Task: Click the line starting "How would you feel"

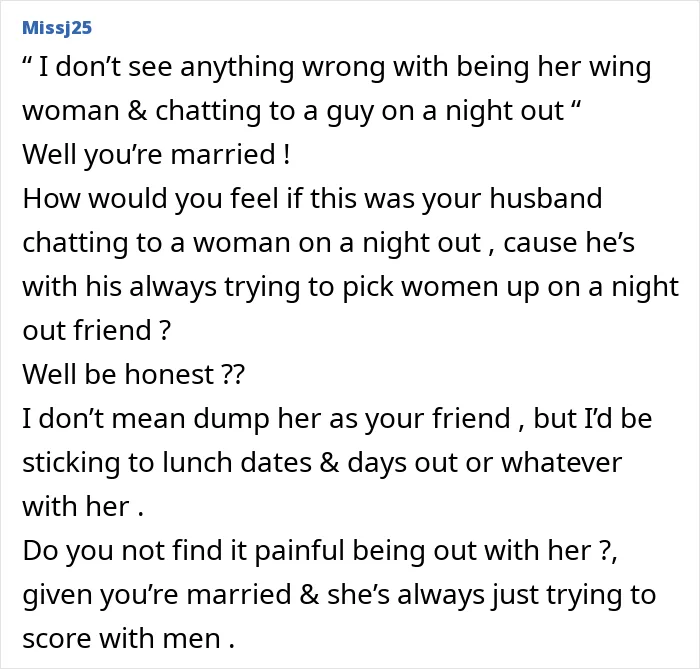Action: (x=312, y=199)
